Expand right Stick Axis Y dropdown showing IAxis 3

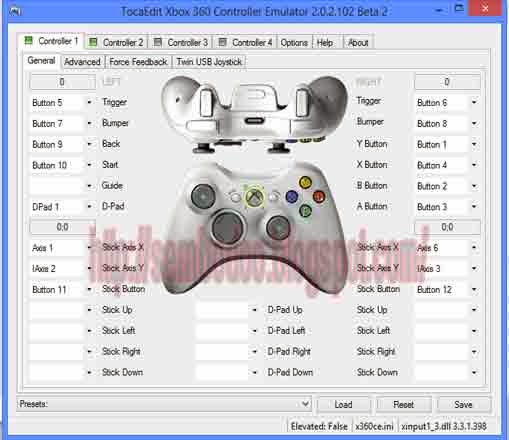(474, 268)
